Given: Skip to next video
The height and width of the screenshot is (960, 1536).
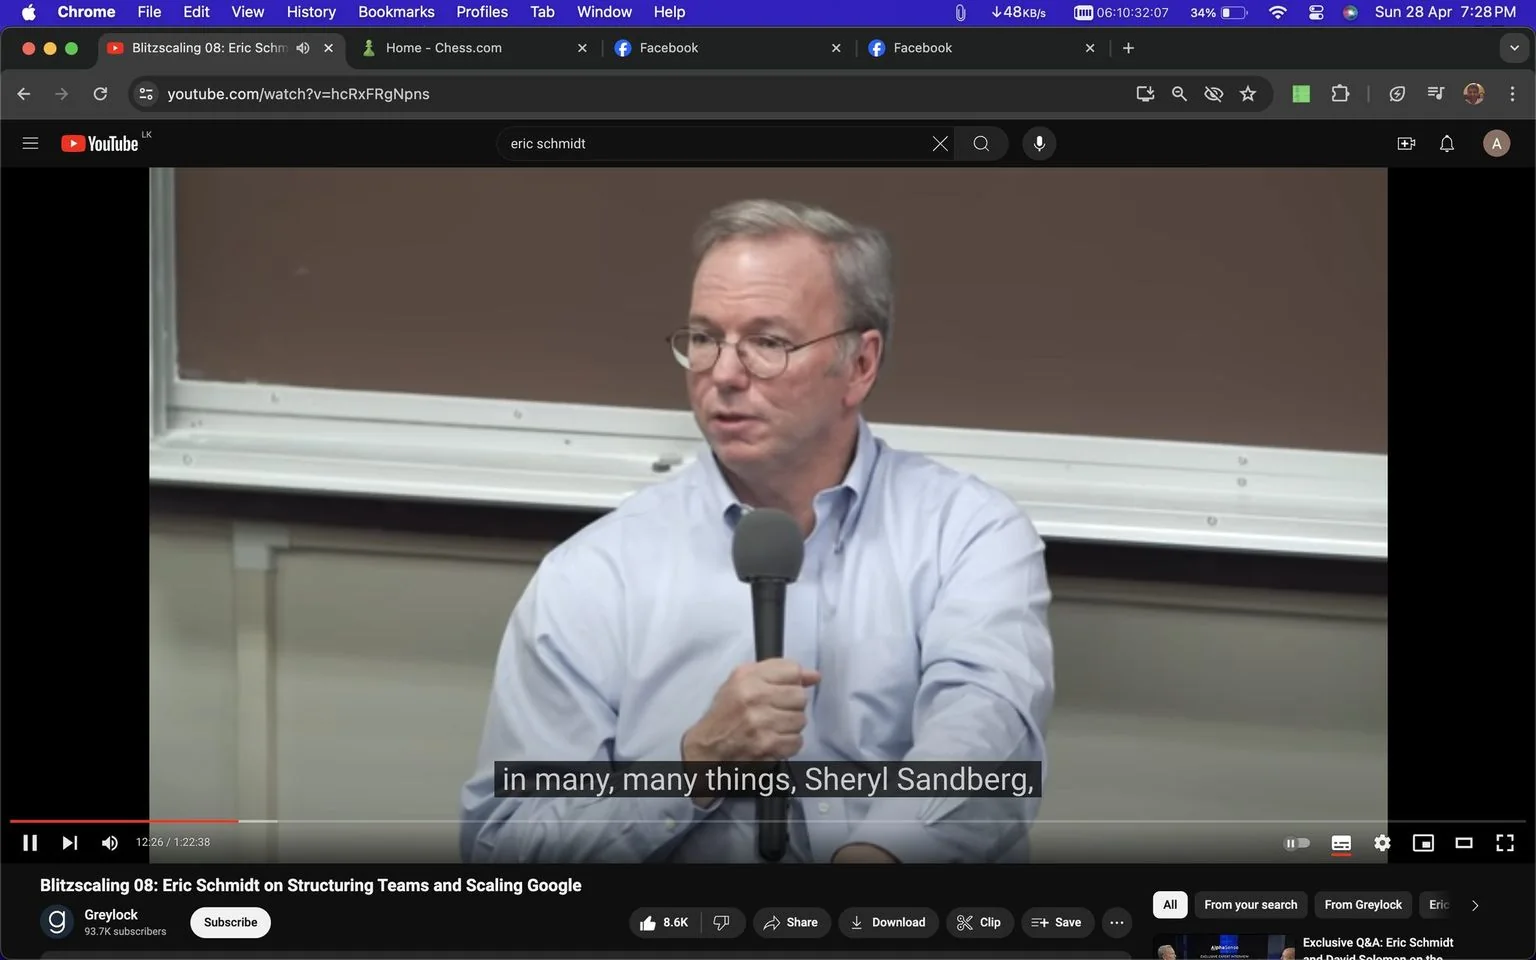Looking at the screenshot, I should coord(69,843).
